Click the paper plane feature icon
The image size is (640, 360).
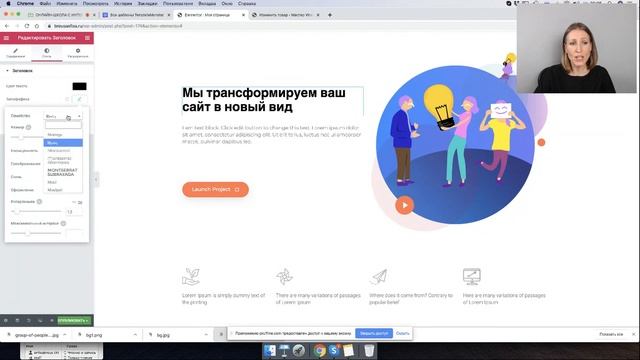tap(378, 277)
